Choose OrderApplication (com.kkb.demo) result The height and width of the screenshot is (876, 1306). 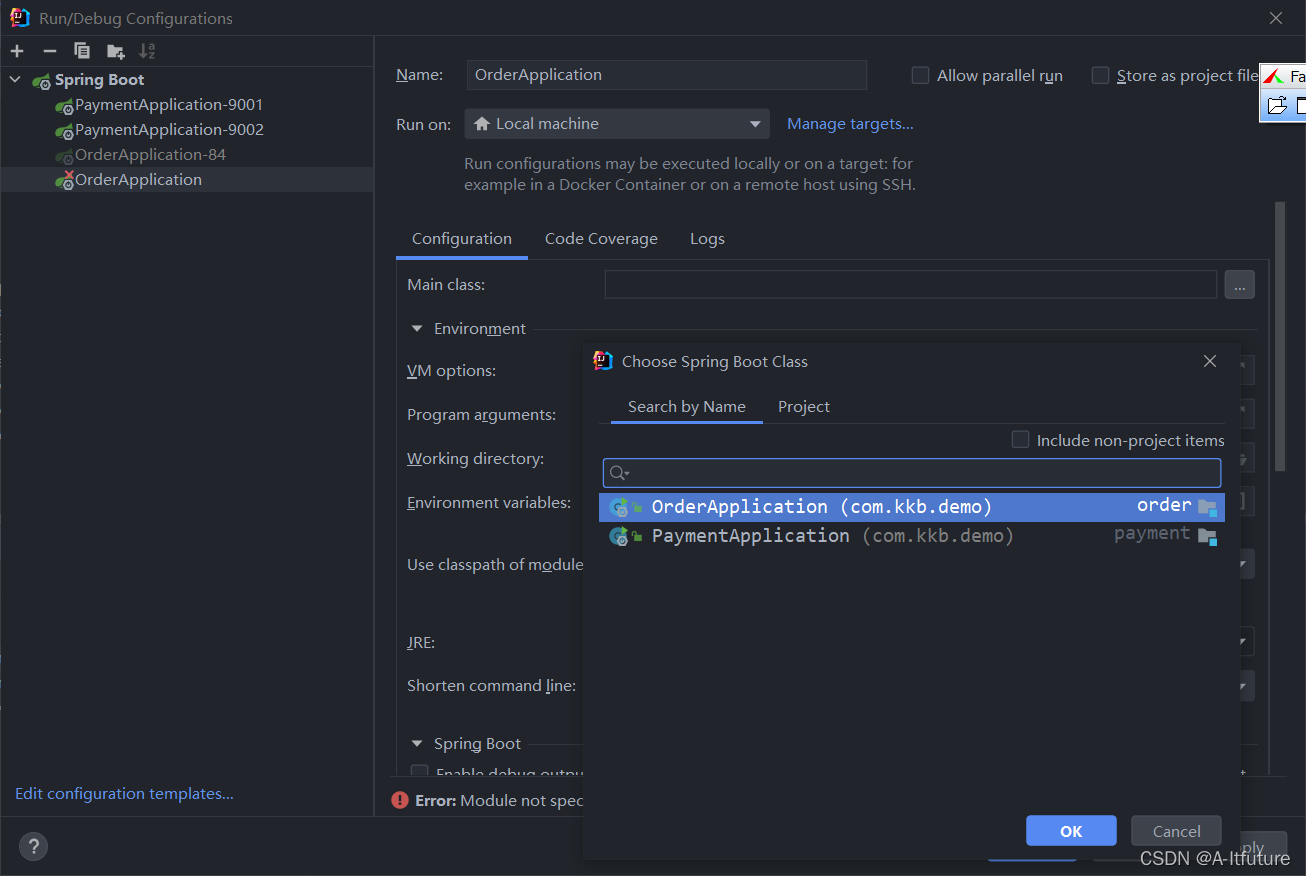pos(912,507)
